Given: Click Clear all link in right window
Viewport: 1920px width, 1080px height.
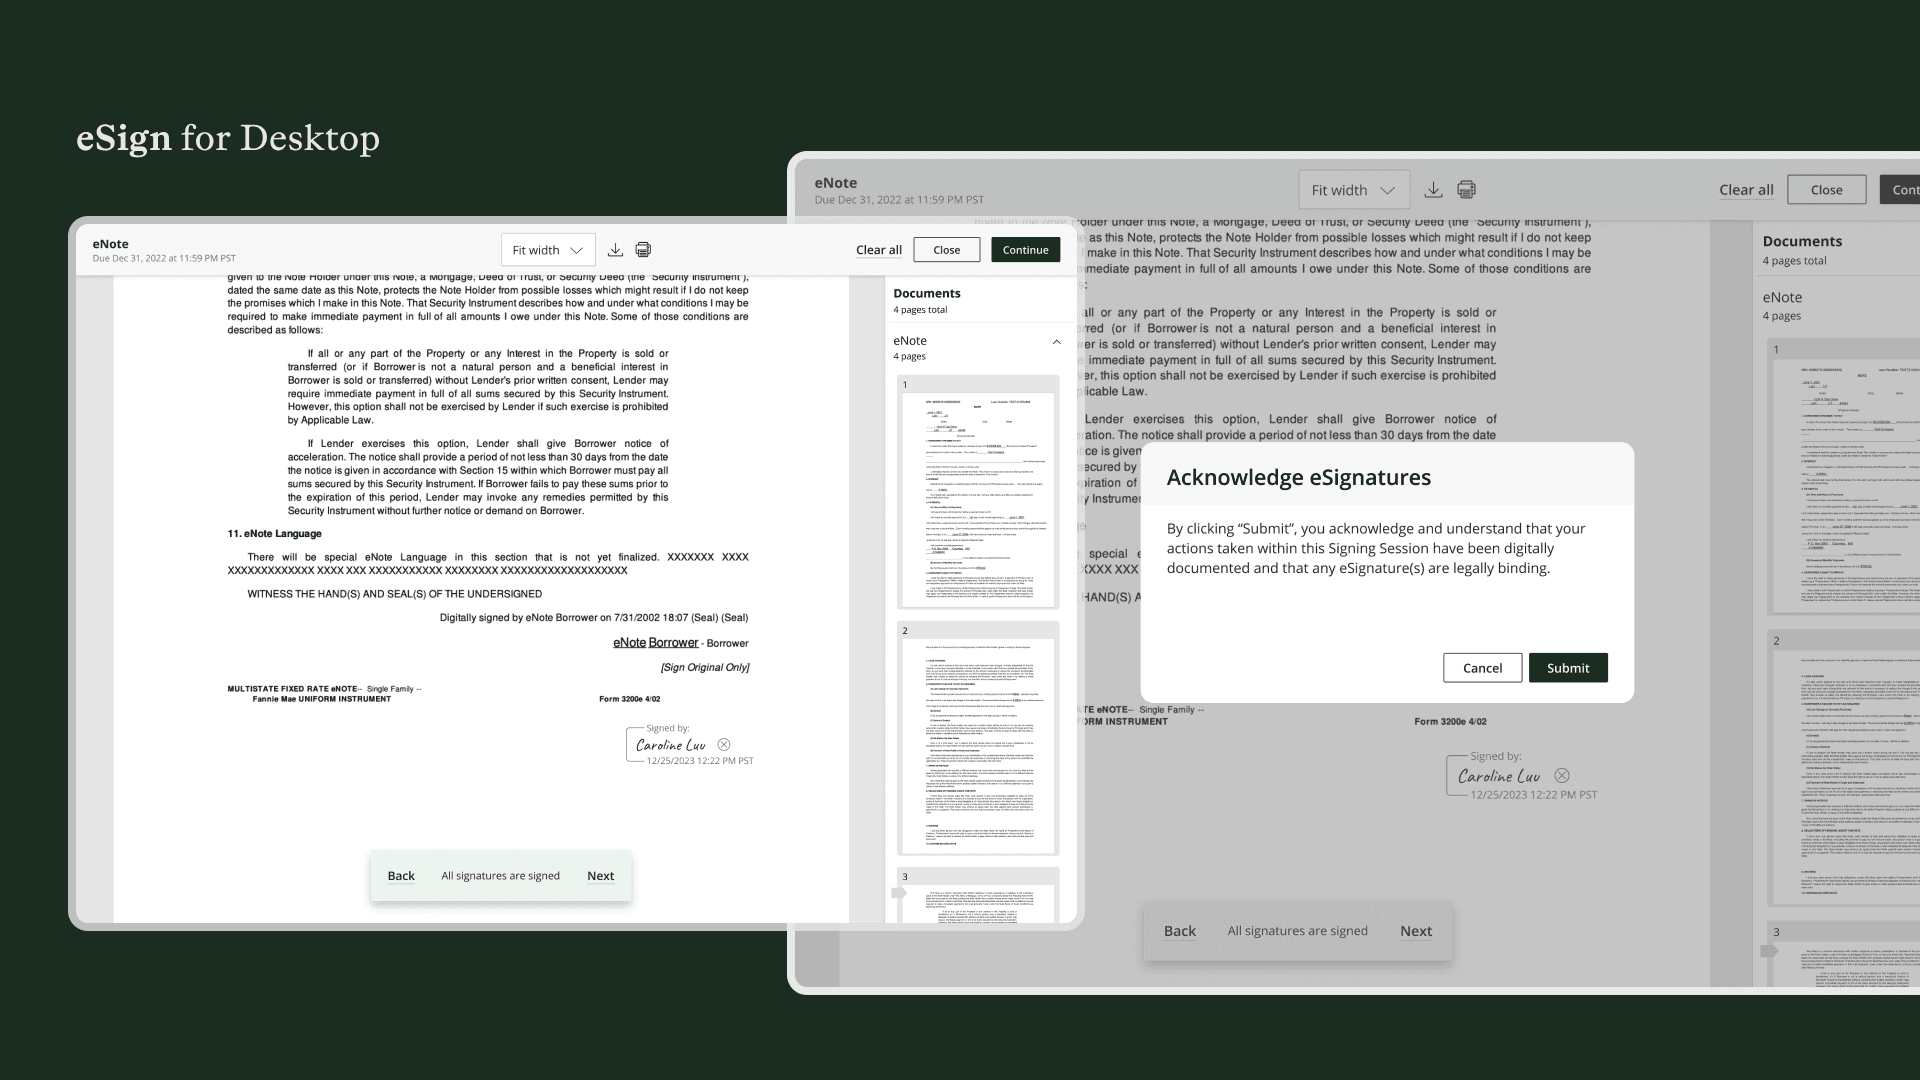Looking at the screenshot, I should click(1746, 190).
